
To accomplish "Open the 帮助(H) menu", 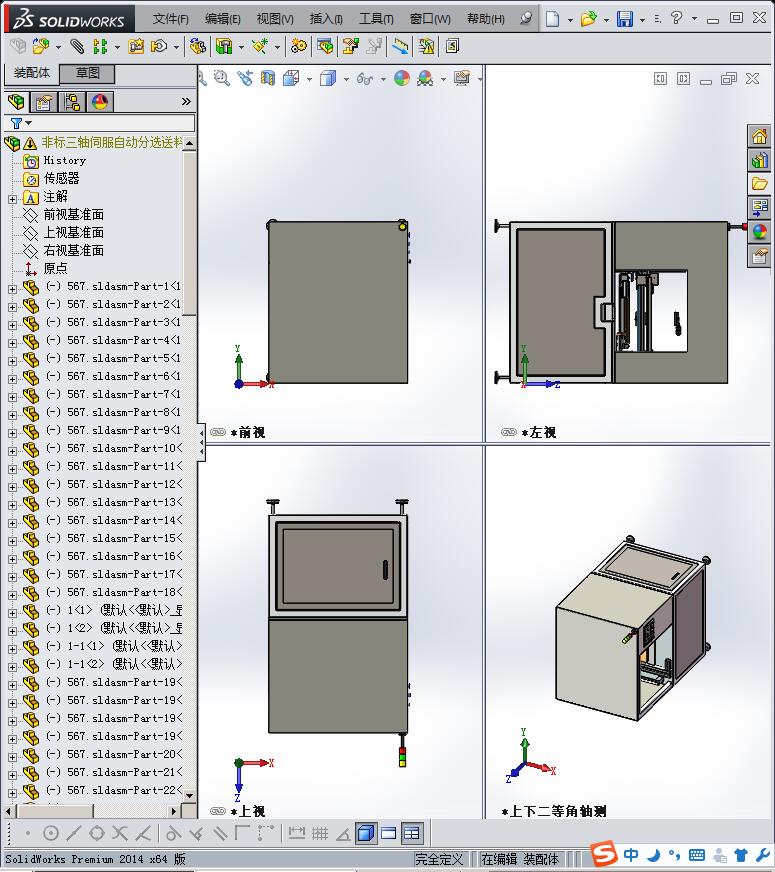I will pos(485,19).
